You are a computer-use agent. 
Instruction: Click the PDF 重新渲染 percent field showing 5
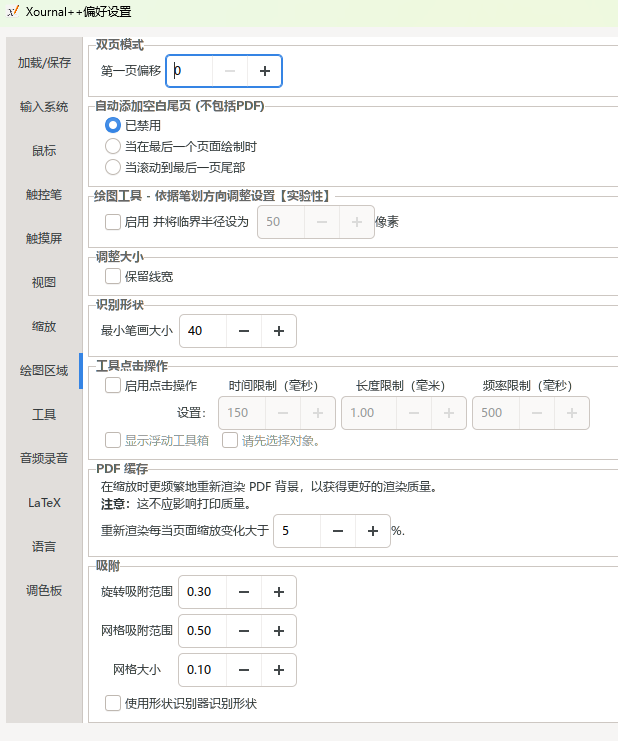pos(297,531)
